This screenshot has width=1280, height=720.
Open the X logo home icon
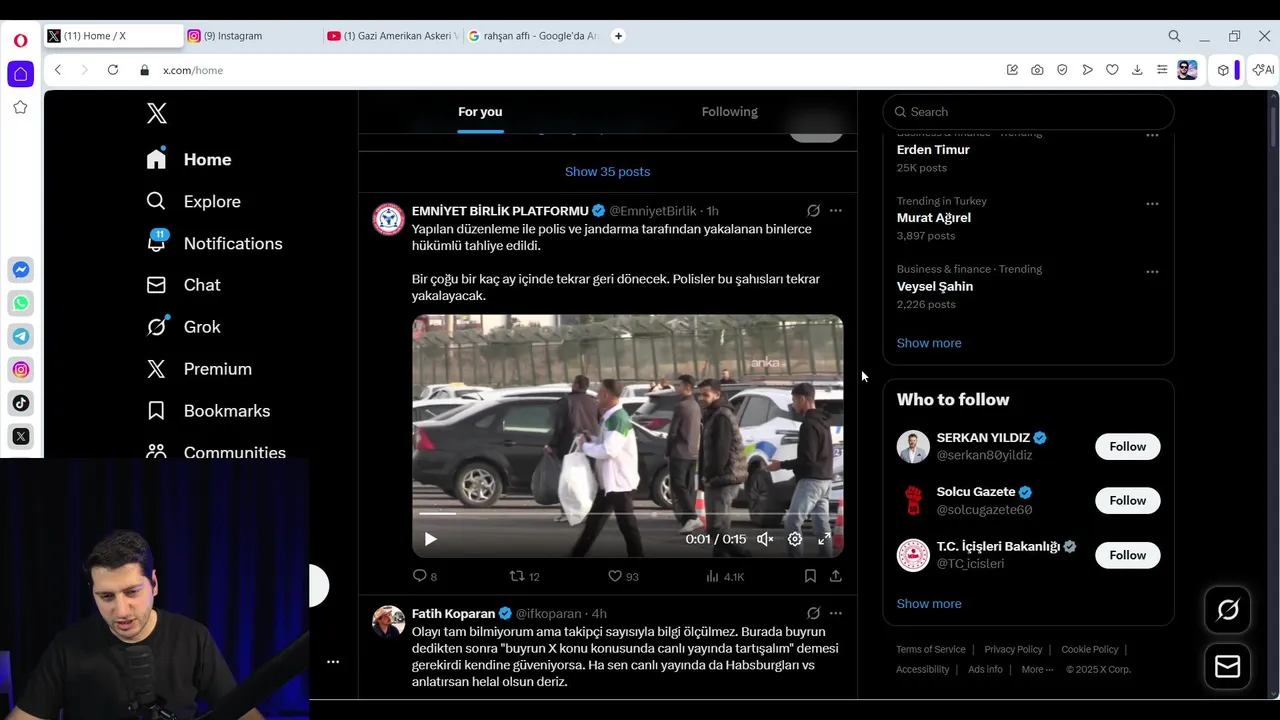click(157, 113)
